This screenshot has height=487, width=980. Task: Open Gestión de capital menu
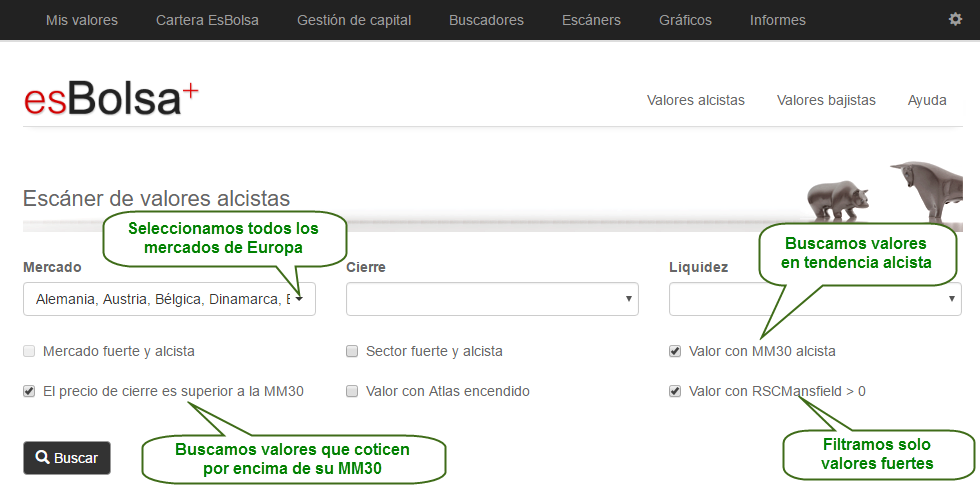pos(354,20)
